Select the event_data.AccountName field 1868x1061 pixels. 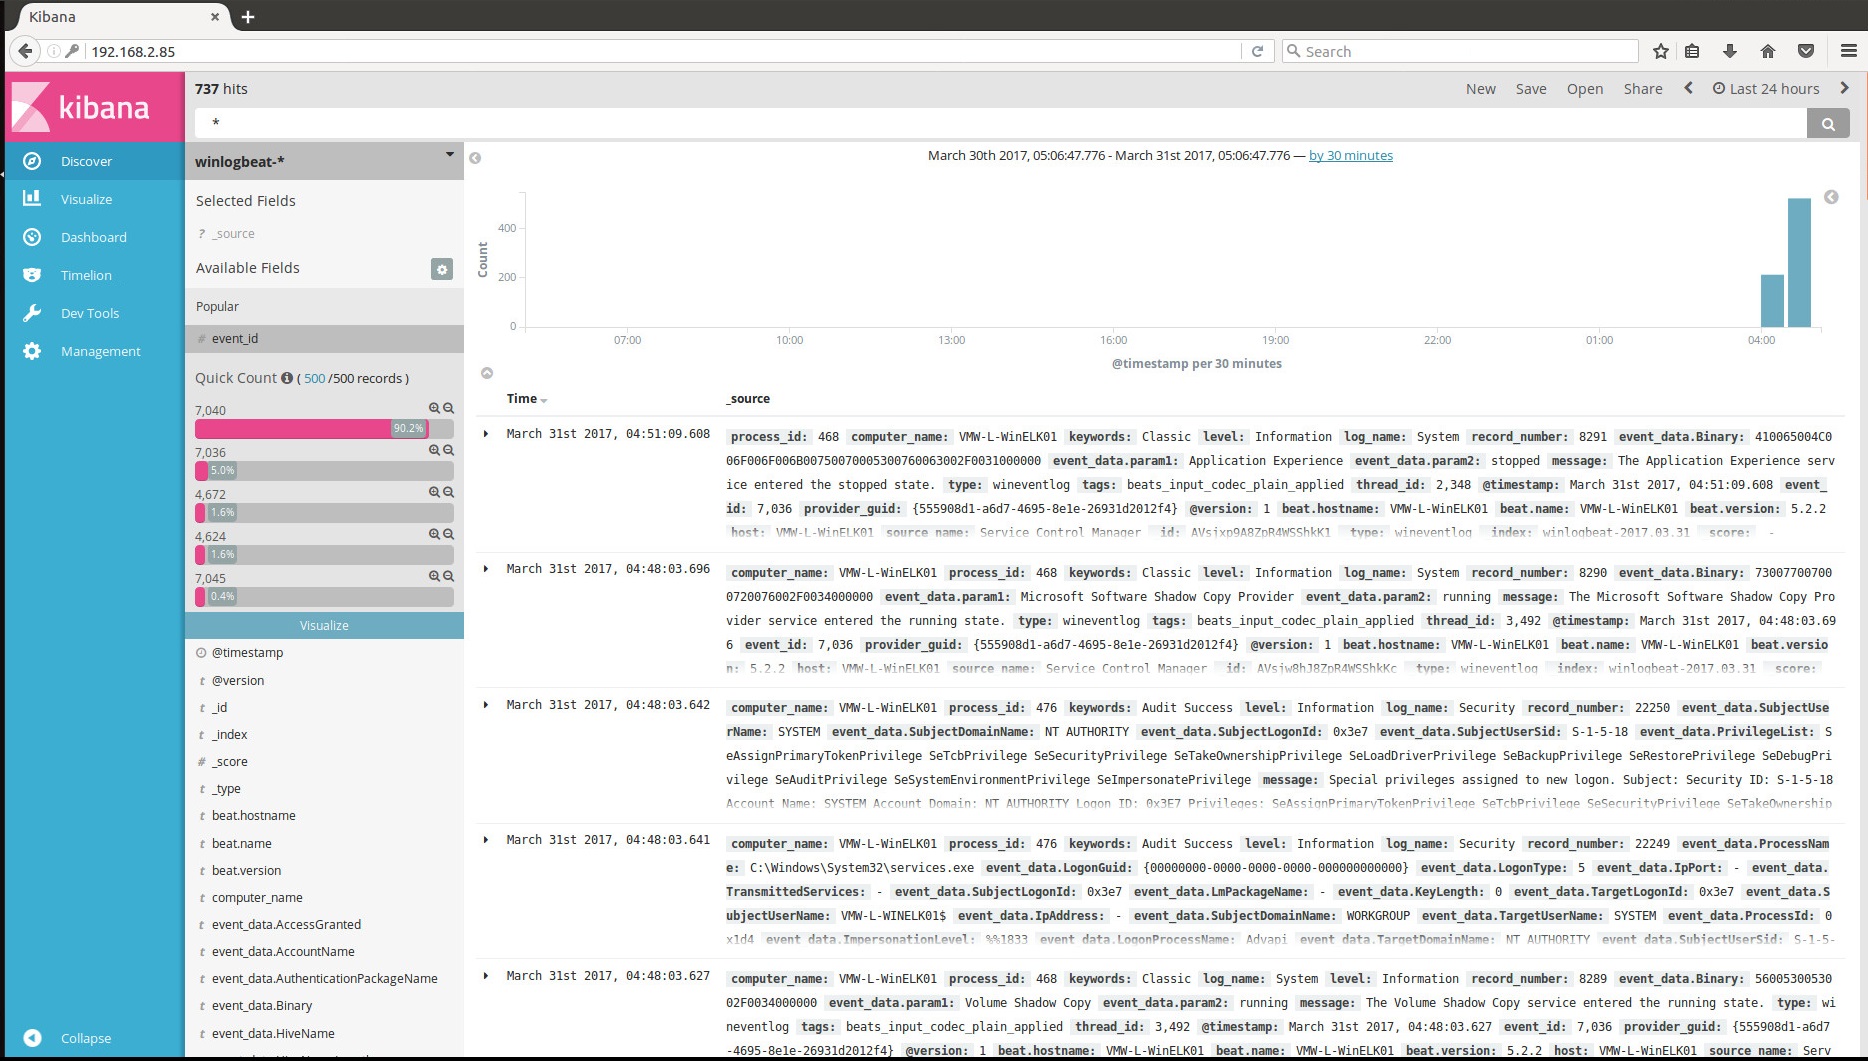(x=283, y=951)
